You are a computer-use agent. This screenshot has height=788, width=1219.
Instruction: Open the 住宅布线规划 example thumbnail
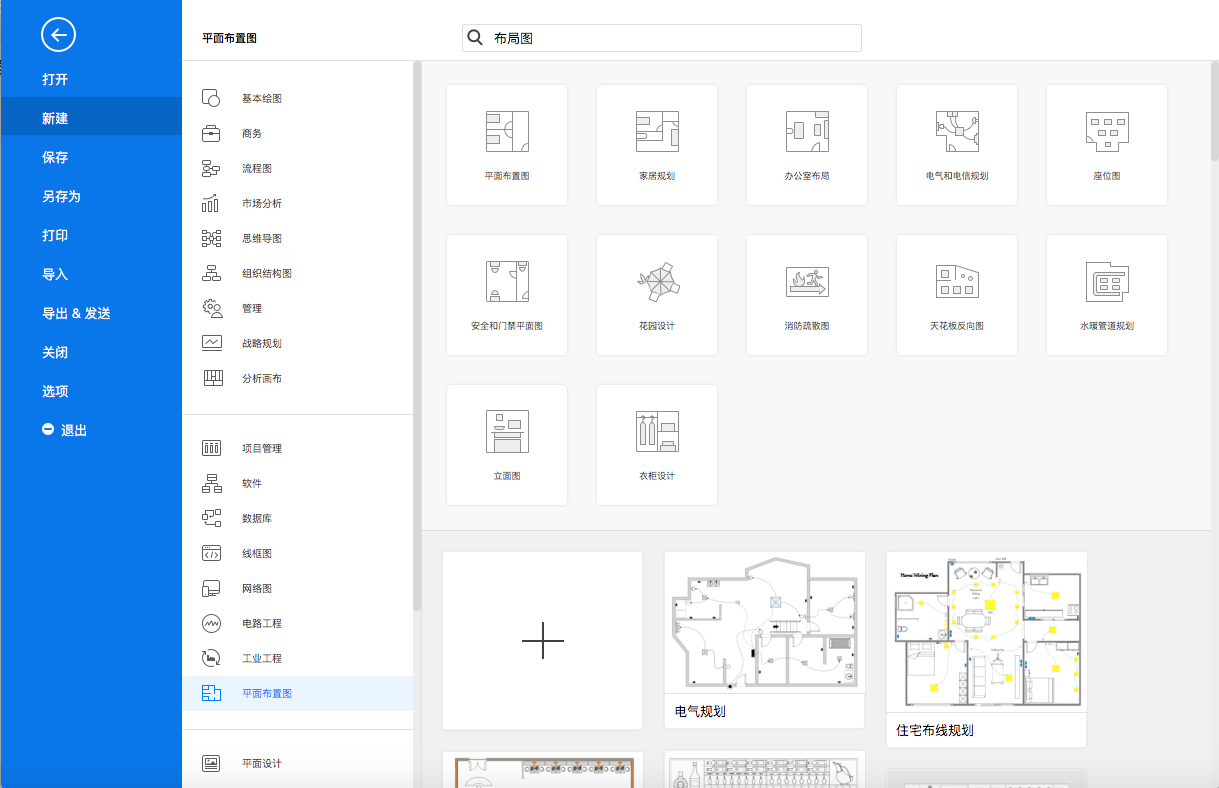[987, 649]
